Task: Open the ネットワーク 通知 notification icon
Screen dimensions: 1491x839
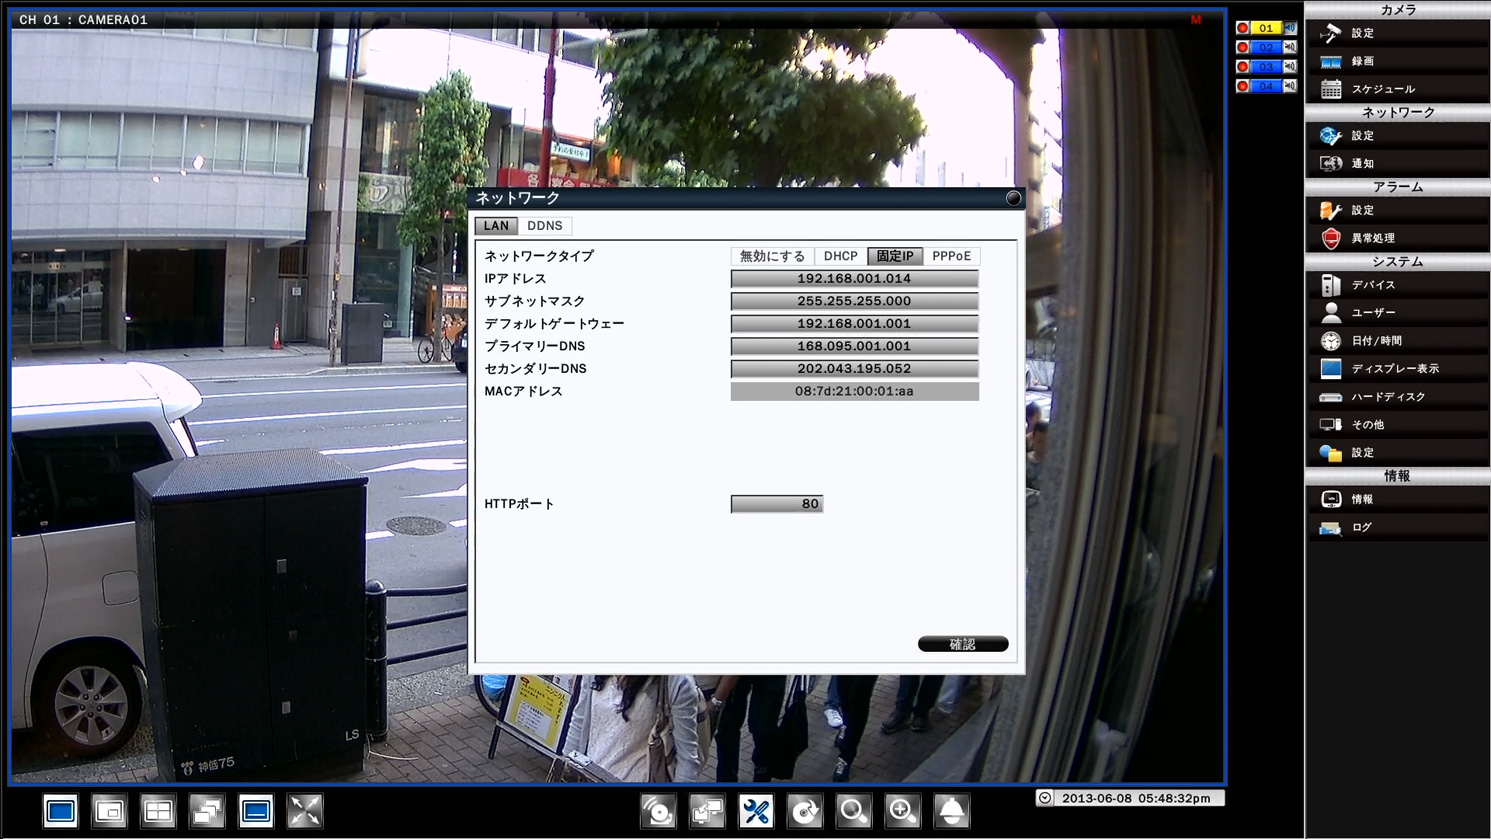Action: pos(1330,162)
